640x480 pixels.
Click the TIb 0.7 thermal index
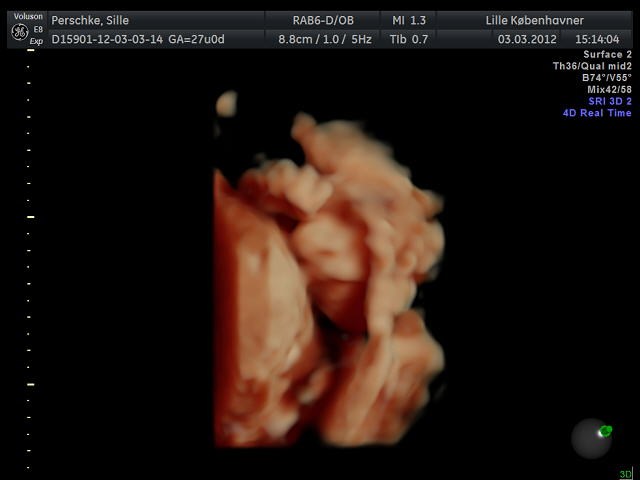click(408, 39)
